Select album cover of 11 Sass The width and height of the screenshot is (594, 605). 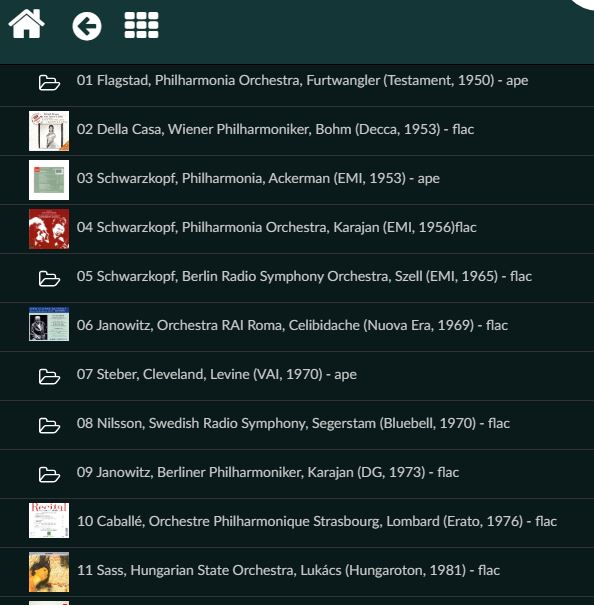click(x=49, y=572)
